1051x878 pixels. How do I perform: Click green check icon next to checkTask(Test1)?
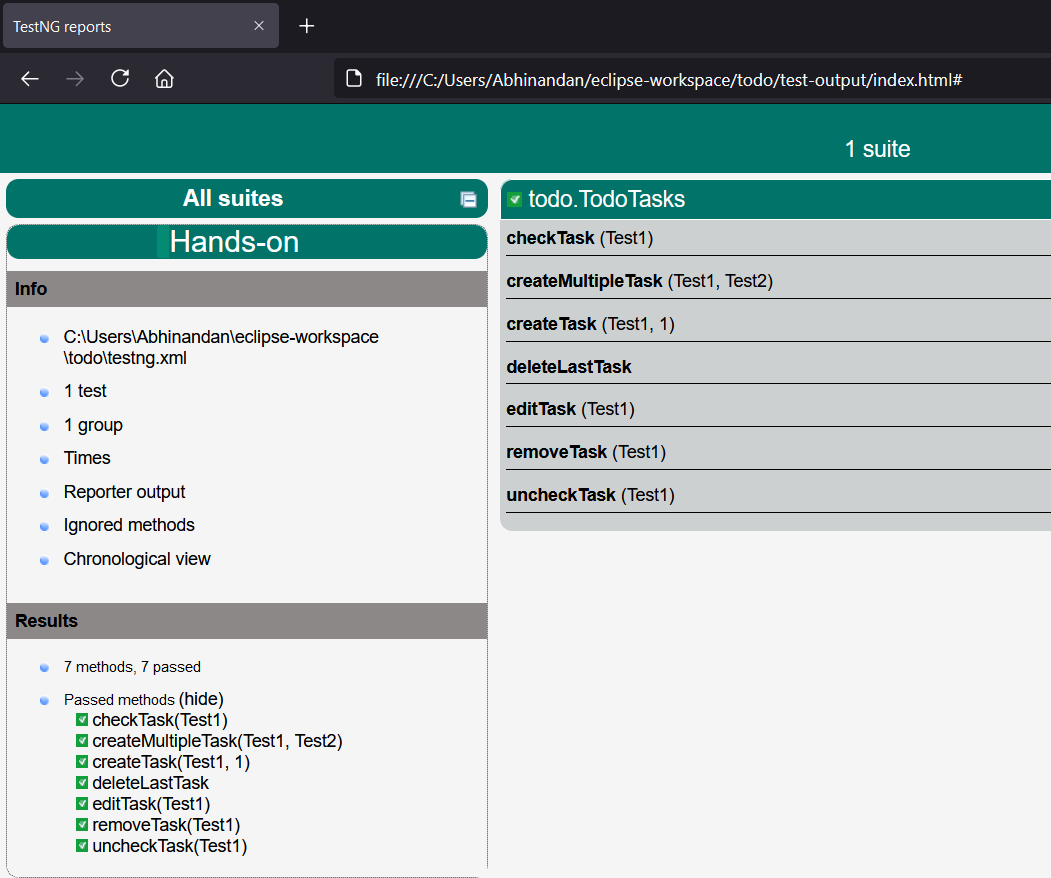[x=82, y=720]
